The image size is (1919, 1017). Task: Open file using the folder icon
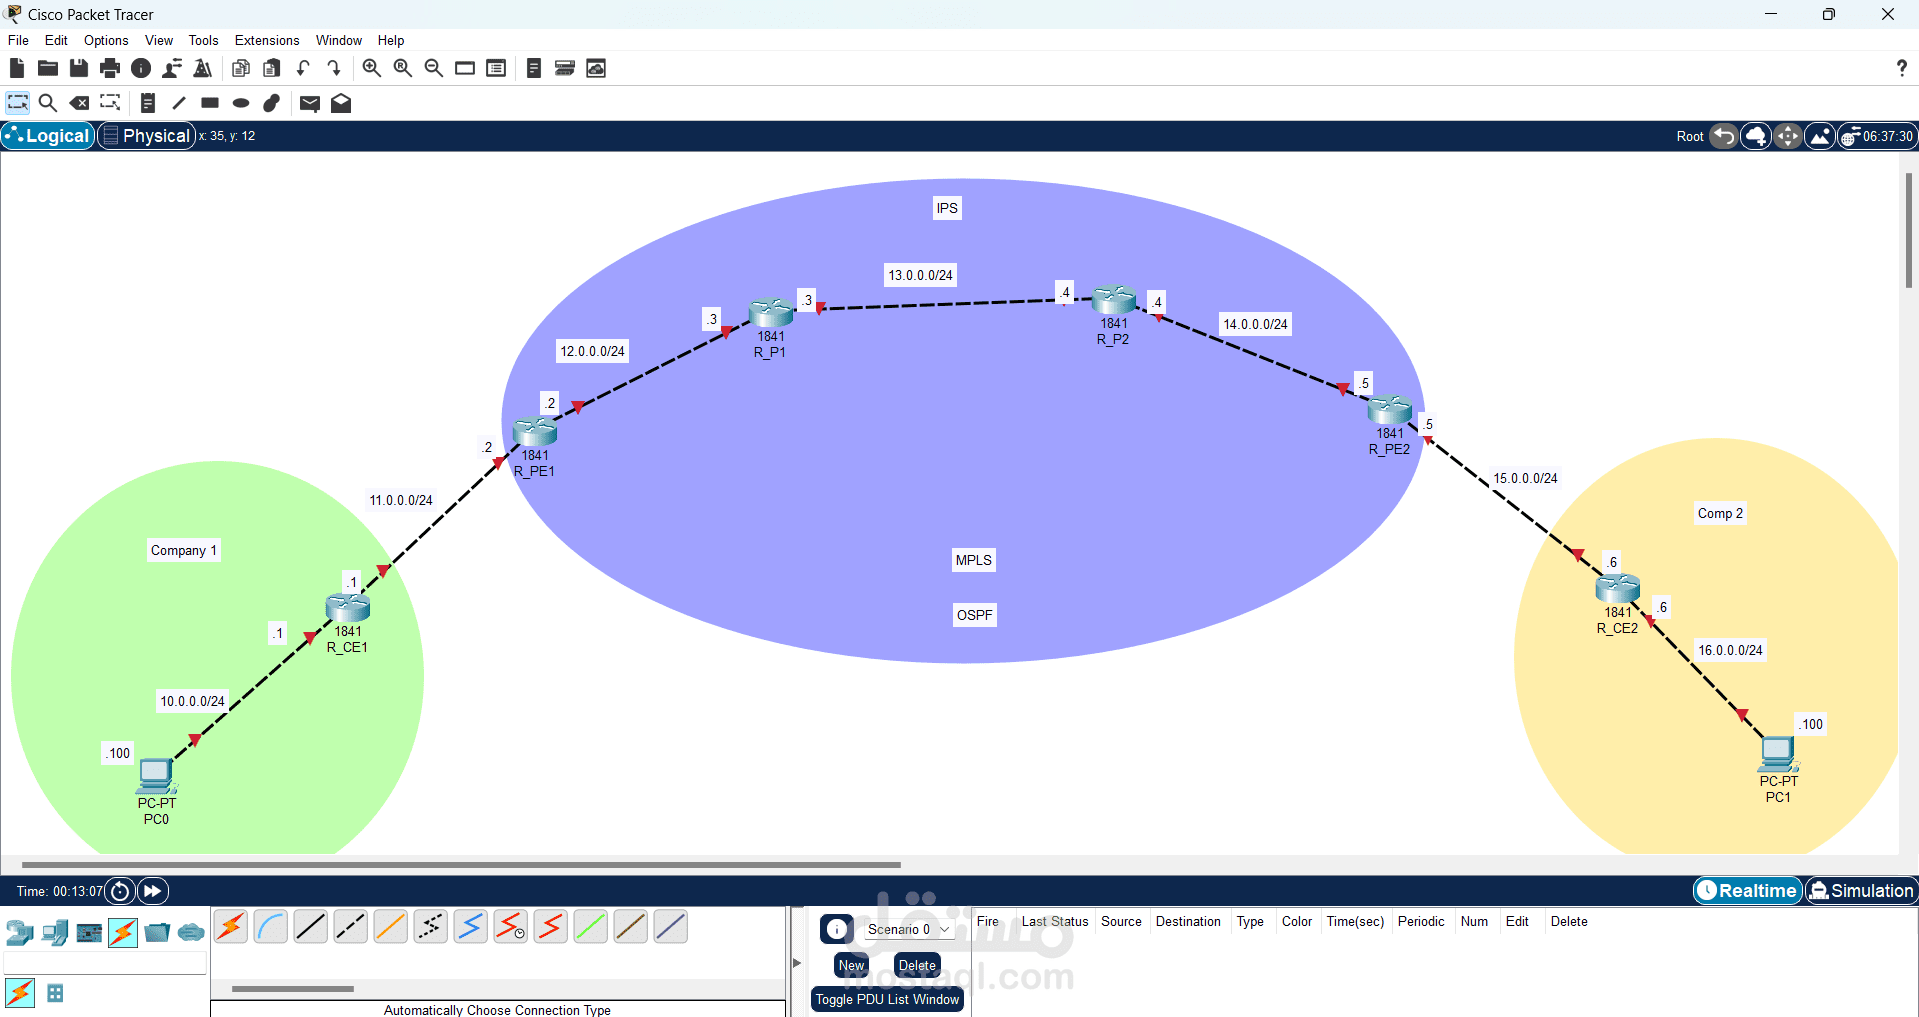pyautogui.click(x=48, y=68)
